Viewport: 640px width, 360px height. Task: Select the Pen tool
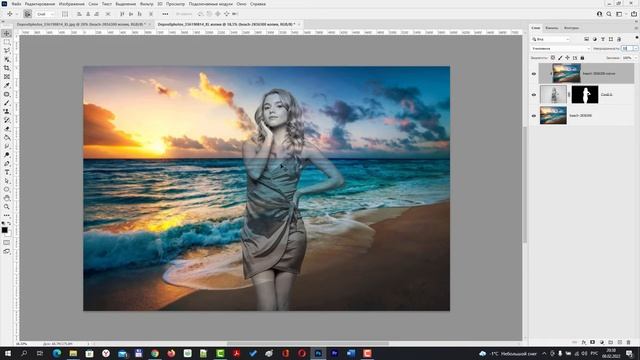point(7,164)
